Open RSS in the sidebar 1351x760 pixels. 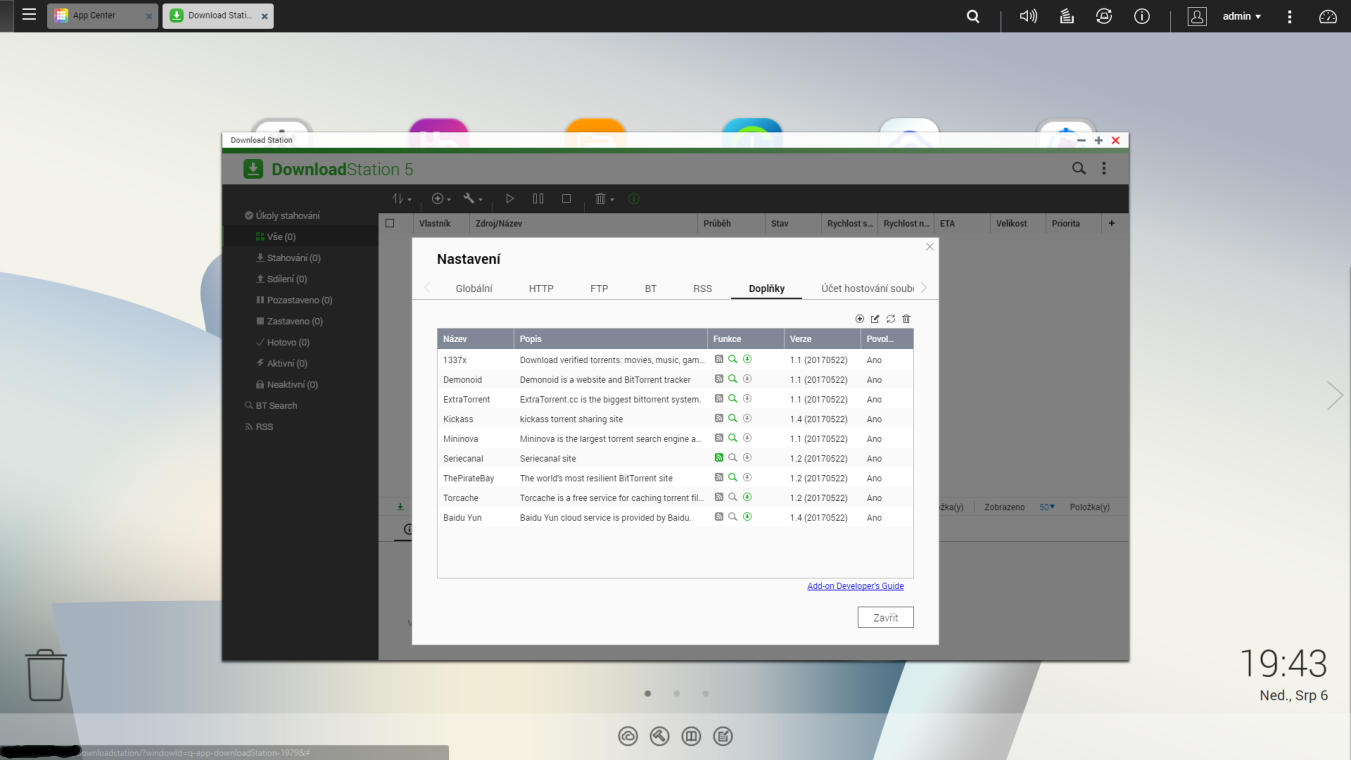(258, 427)
